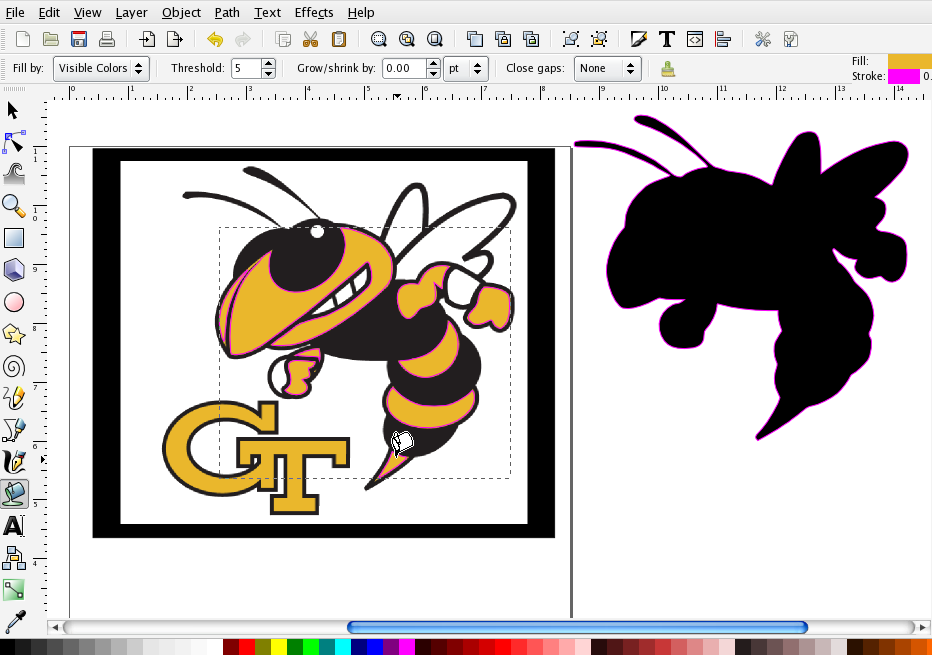This screenshot has width=932, height=655.
Task: Zoom to fit page icon
Action: [434, 39]
